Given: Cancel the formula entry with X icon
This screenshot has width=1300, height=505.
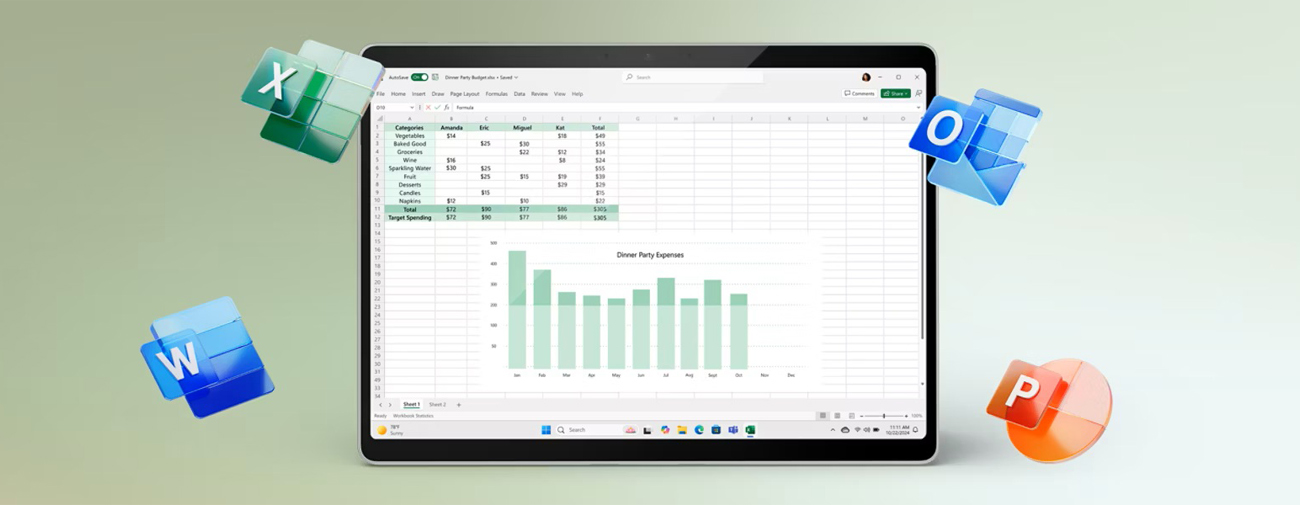Looking at the screenshot, I should click(x=428, y=107).
